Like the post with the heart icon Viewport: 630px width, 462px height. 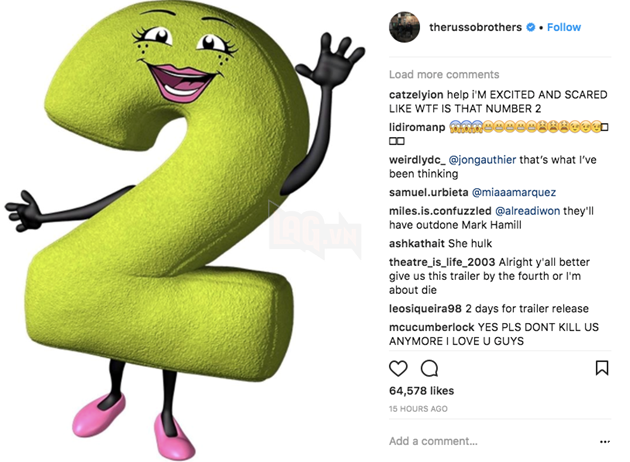pyautogui.click(x=398, y=368)
